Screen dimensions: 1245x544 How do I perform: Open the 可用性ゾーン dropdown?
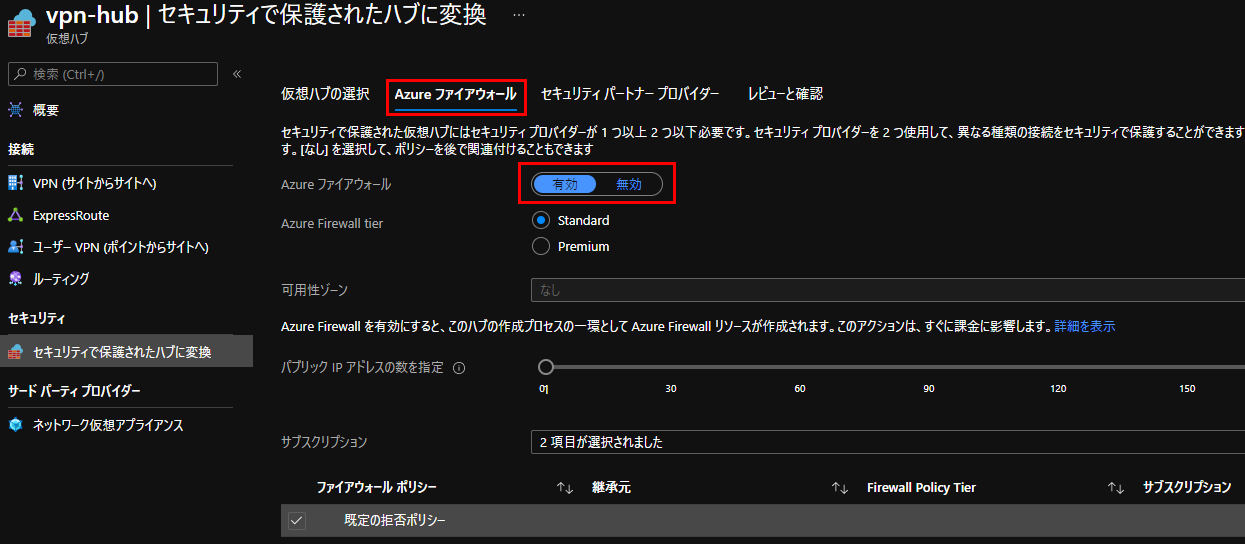click(x=887, y=291)
